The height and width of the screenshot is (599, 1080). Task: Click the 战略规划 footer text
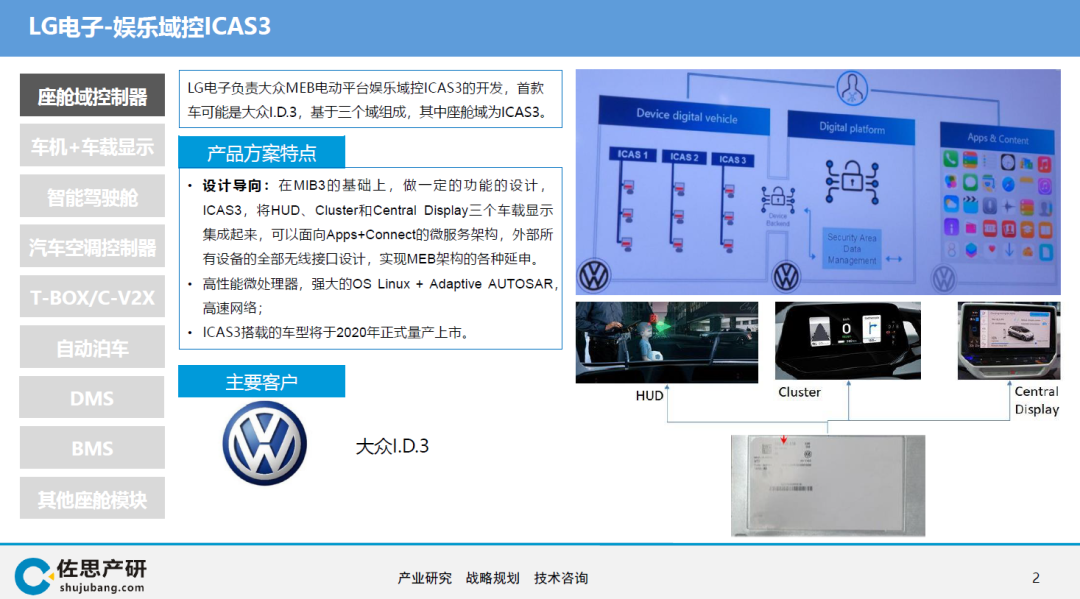pos(492,578)
